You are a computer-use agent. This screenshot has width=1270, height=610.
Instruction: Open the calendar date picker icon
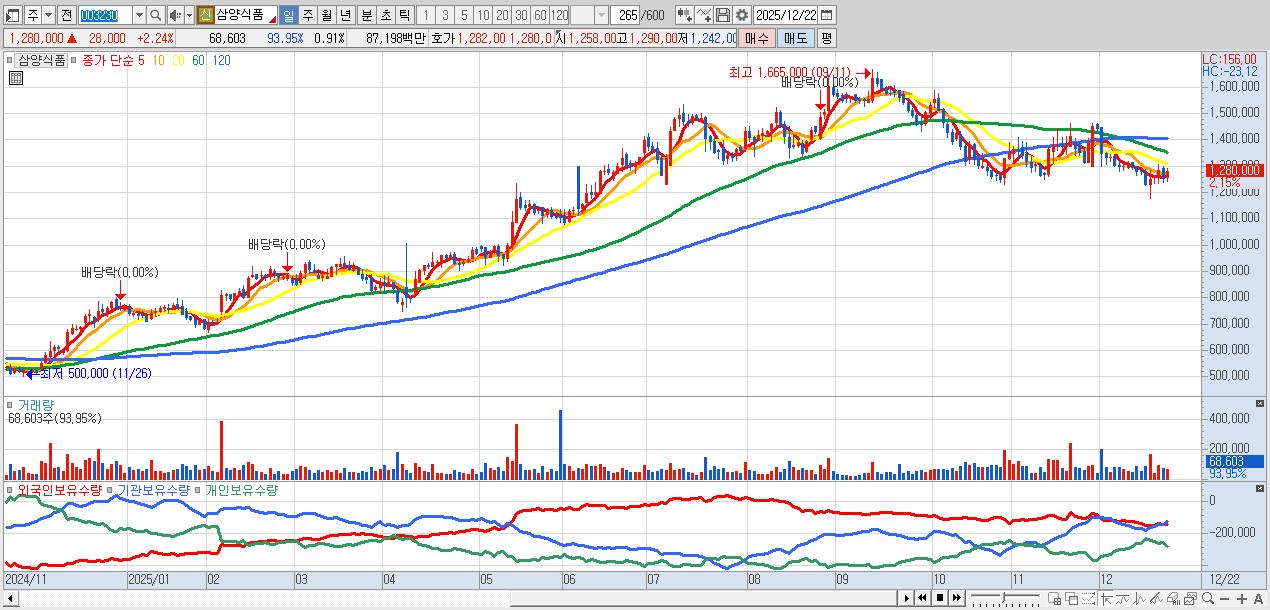[x=827, y=15]
